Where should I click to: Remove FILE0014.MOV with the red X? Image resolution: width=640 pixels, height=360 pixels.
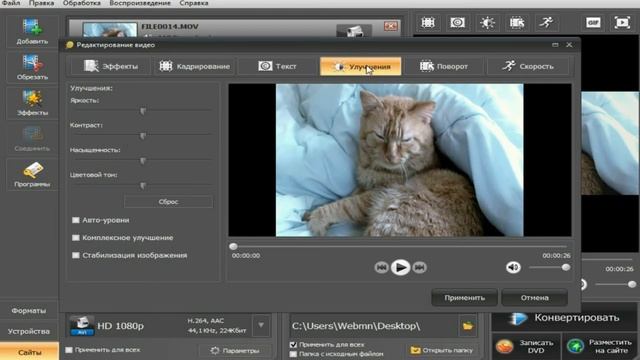coord(391,26)
